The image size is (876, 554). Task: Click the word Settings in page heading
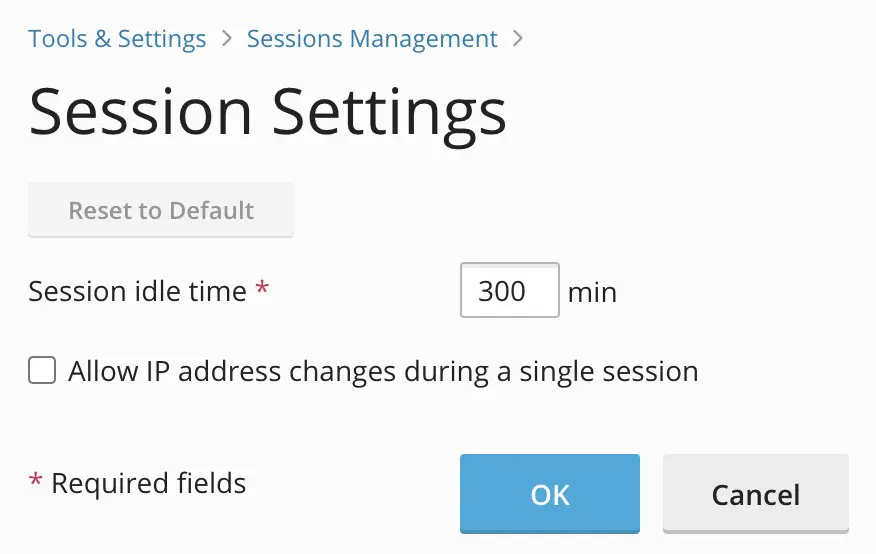click(x=390, y=112)
